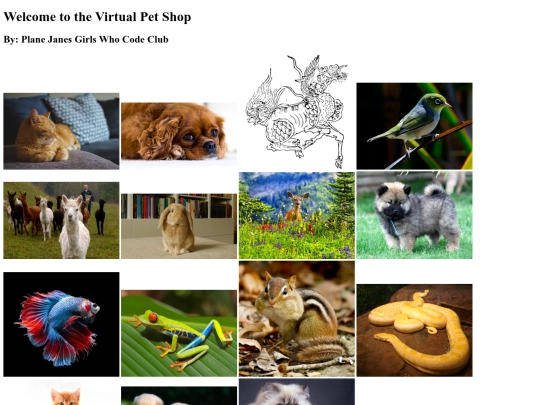Choose the chipmunk among leaves image

(x=297, y=319)
